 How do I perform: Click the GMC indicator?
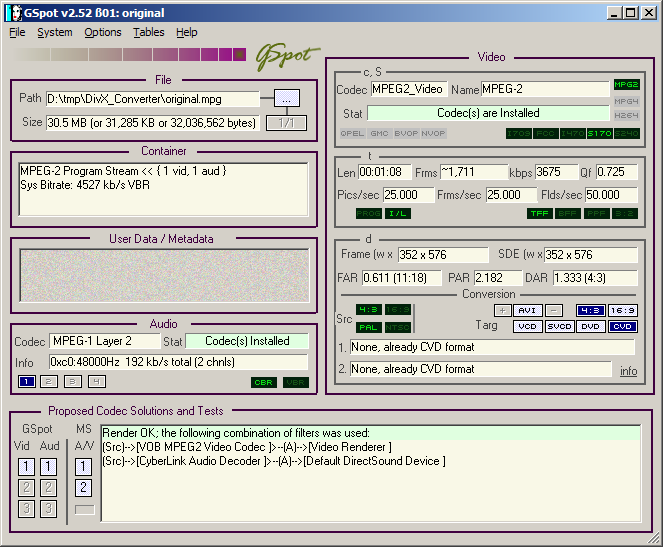[x=379, y=134]
